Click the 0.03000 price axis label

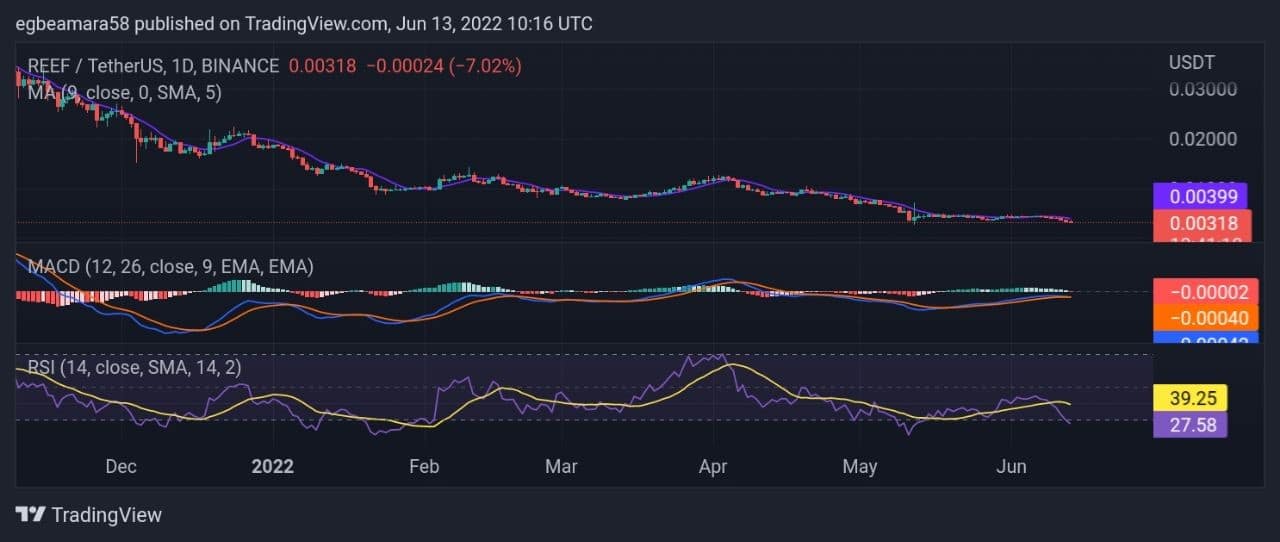tap(1203, 89)
